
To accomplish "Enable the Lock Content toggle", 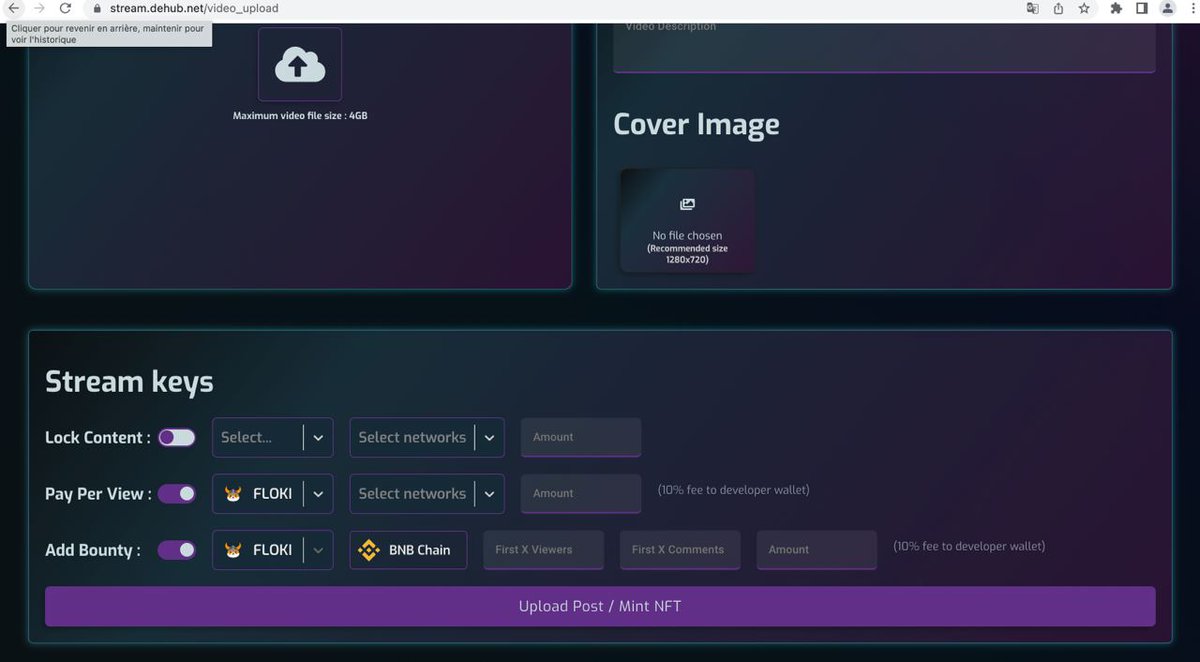I will 177,437.
